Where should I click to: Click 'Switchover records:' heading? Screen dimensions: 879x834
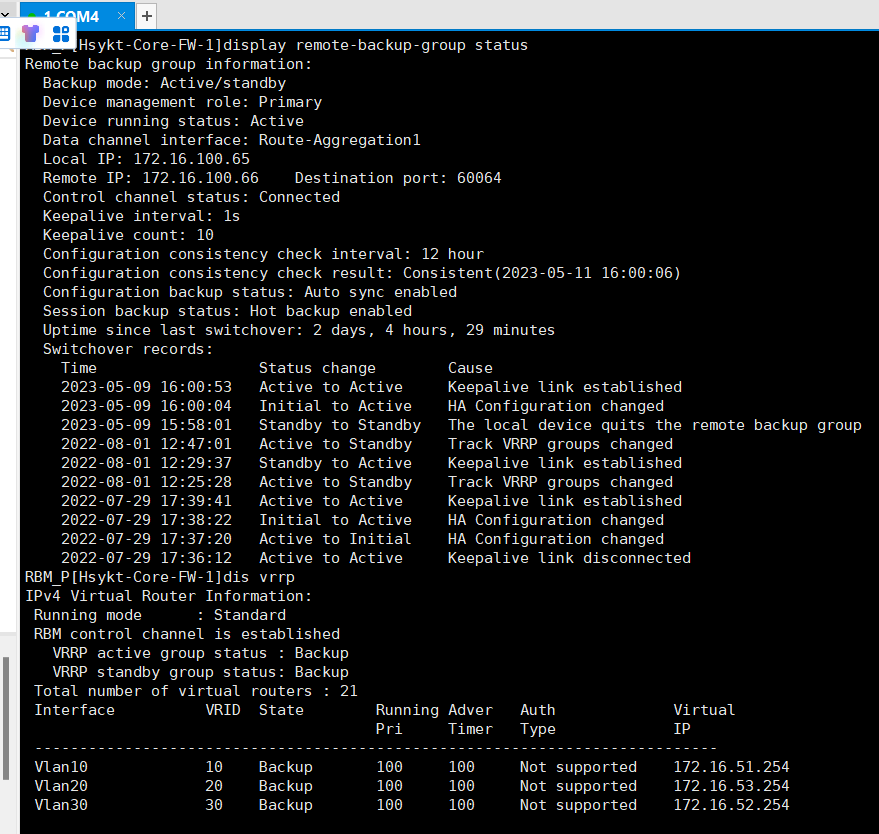click(128, 349)
